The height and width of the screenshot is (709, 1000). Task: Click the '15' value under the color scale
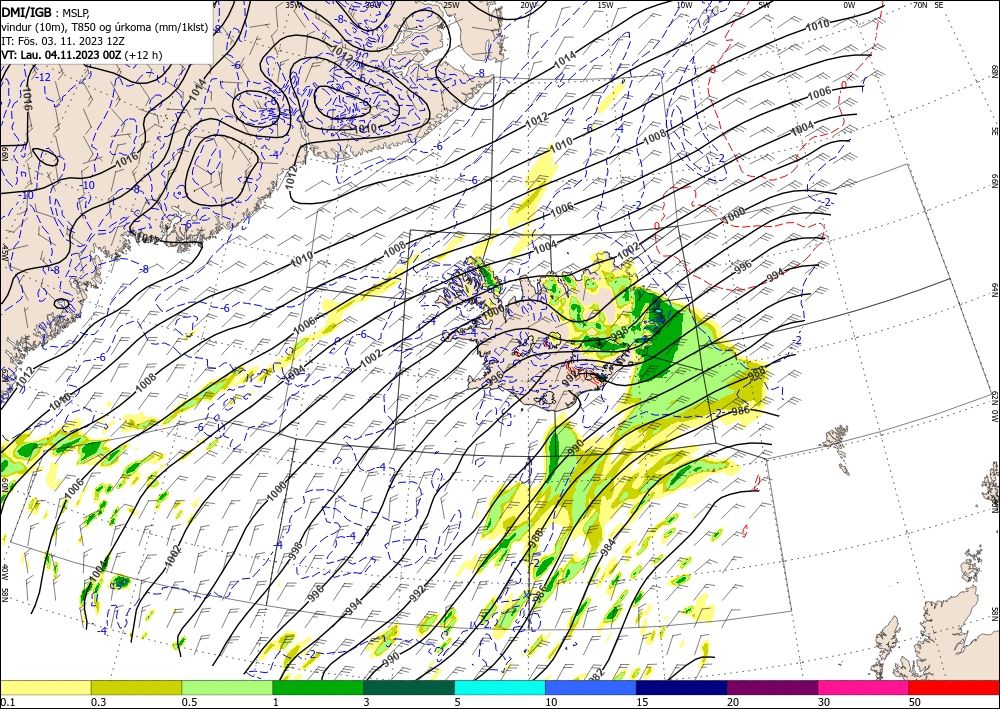click(x=642, y=702)
